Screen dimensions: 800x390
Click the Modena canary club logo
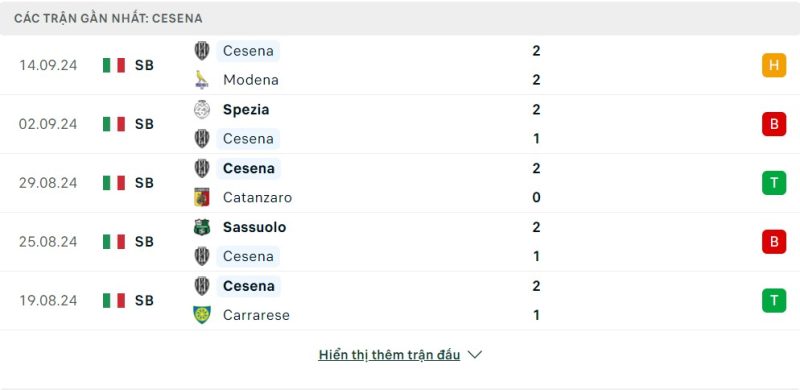click(202, 80)
